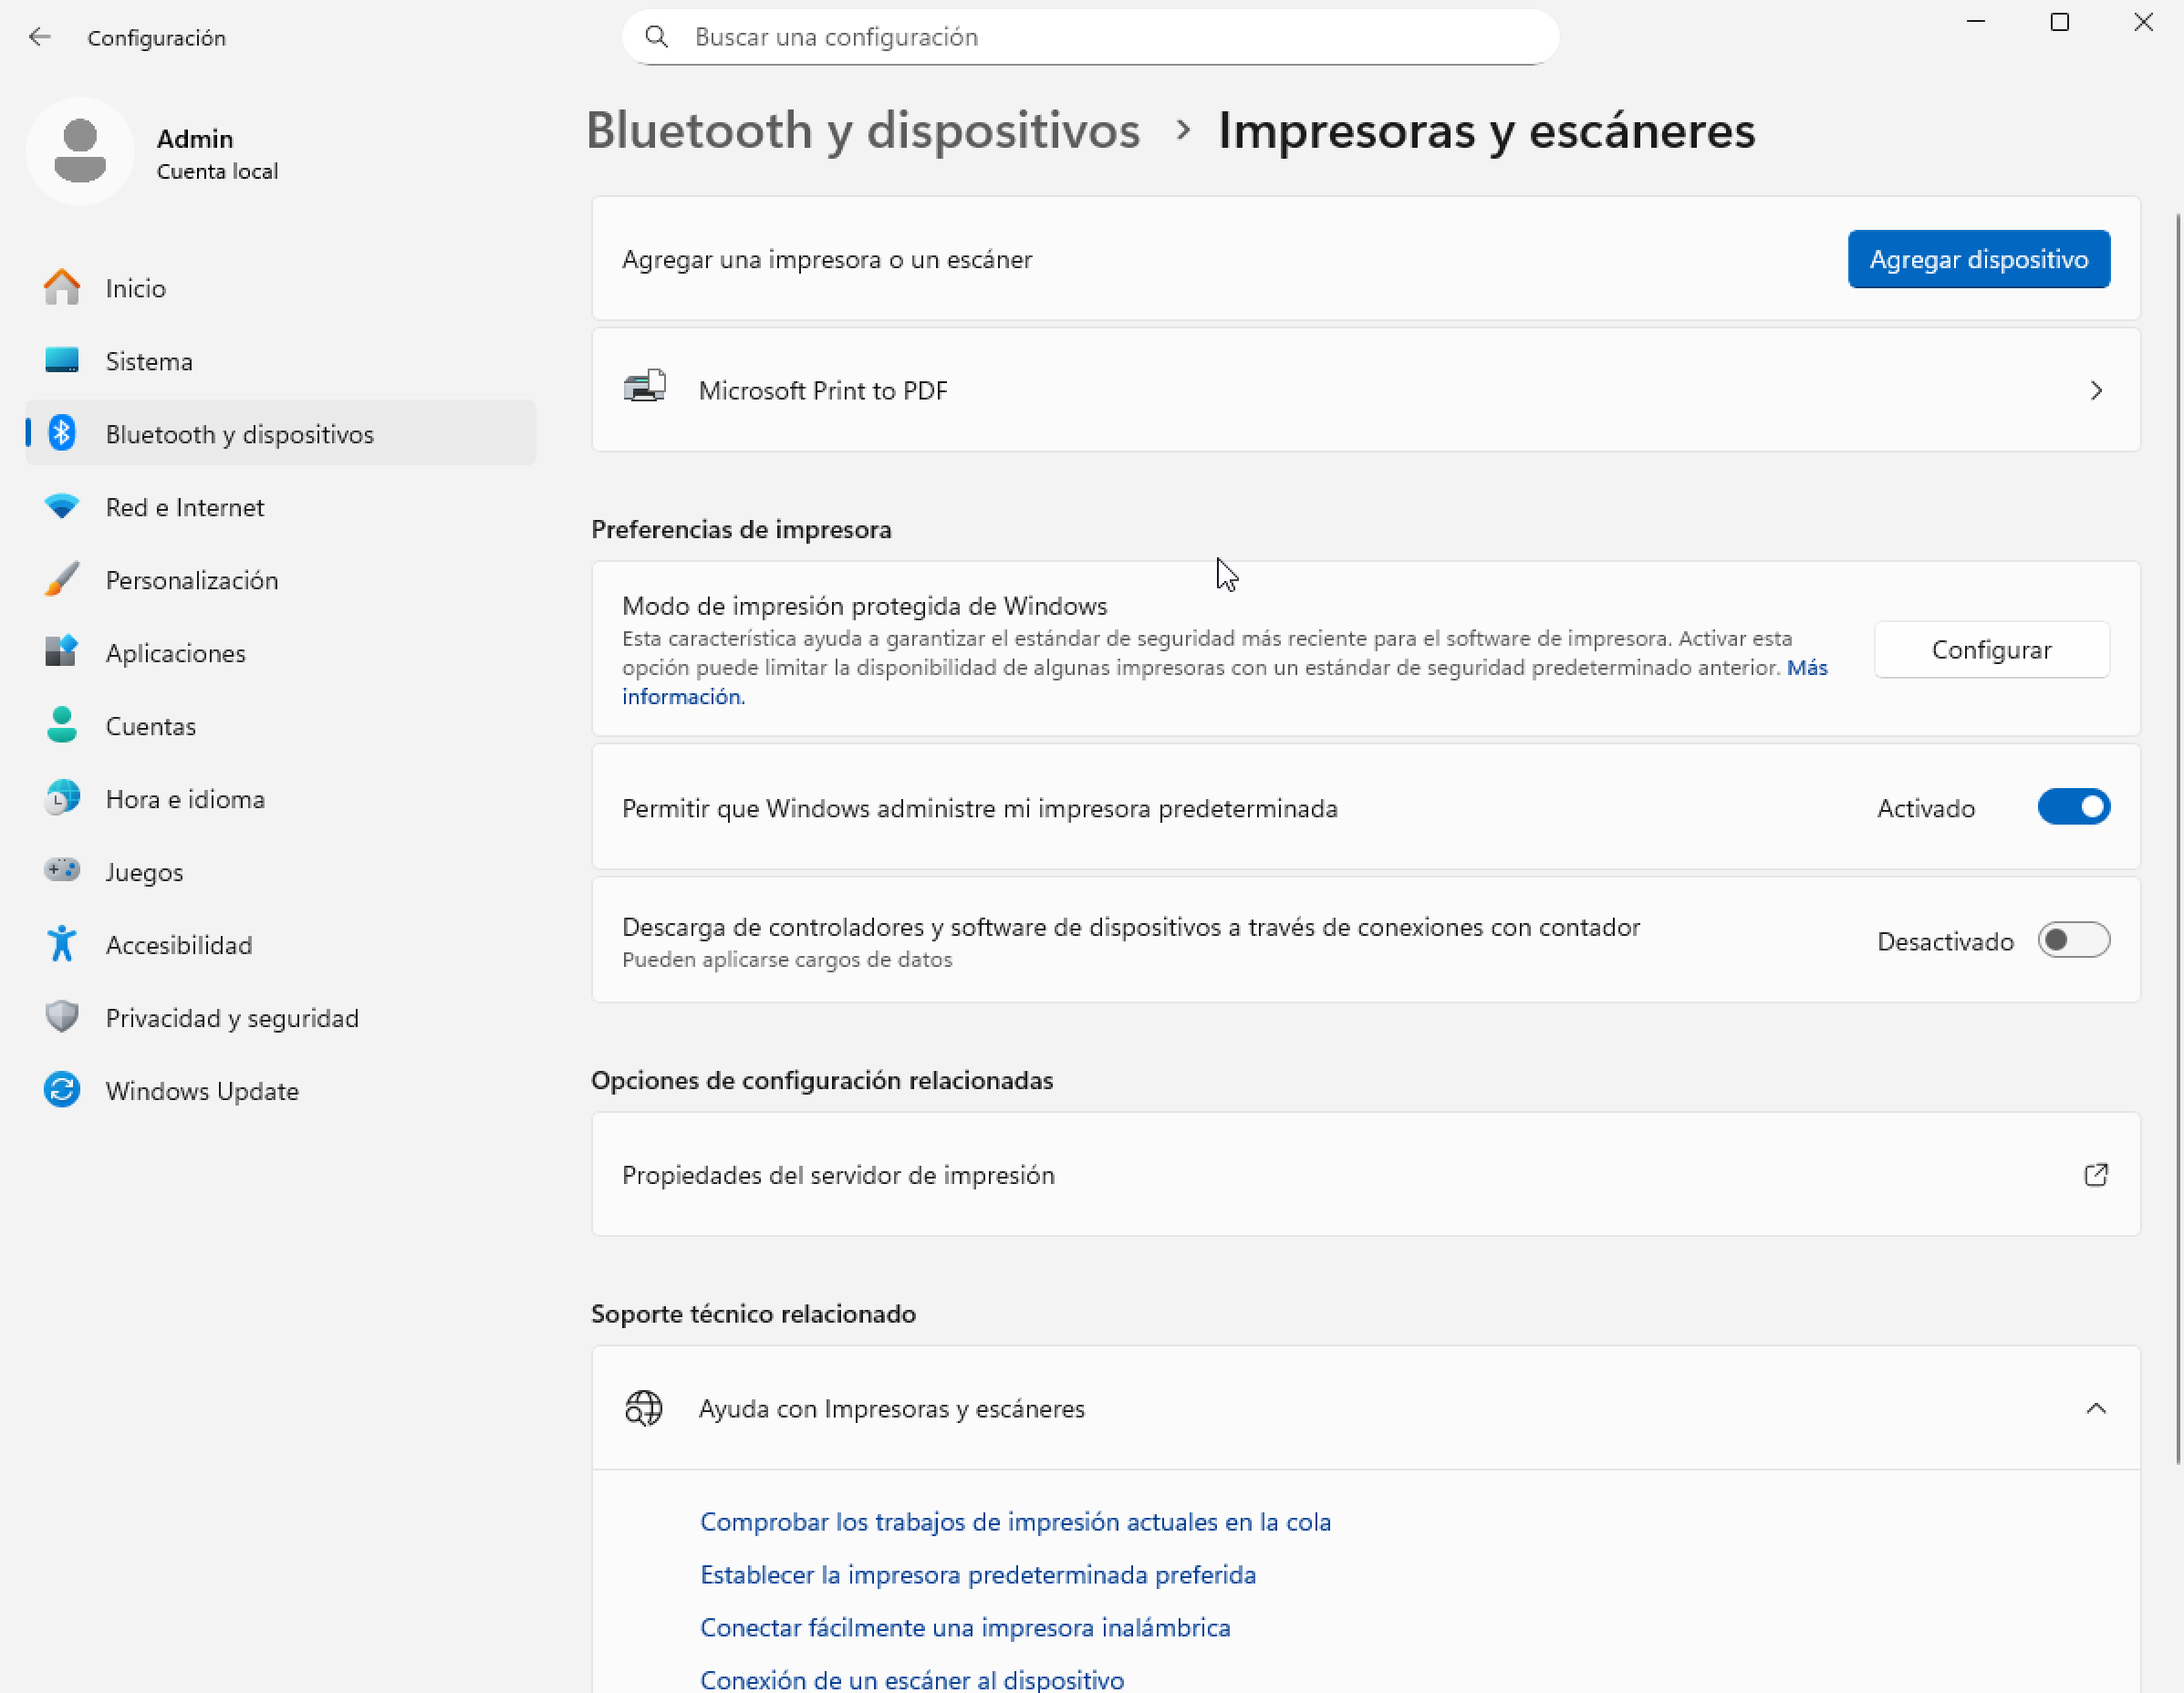Go to Red e Internet section
This screenshot has height=1693, width=2184.
pos(281,507)
